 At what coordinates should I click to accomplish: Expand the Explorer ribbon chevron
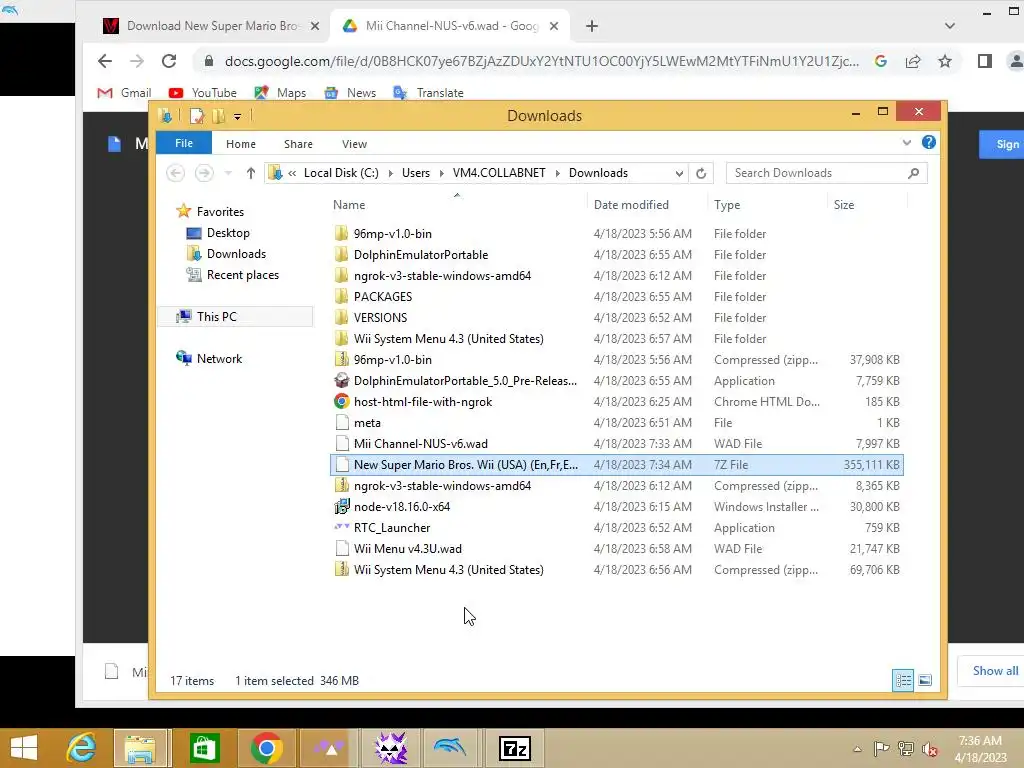pyautogui.click(x=906, y=142)
